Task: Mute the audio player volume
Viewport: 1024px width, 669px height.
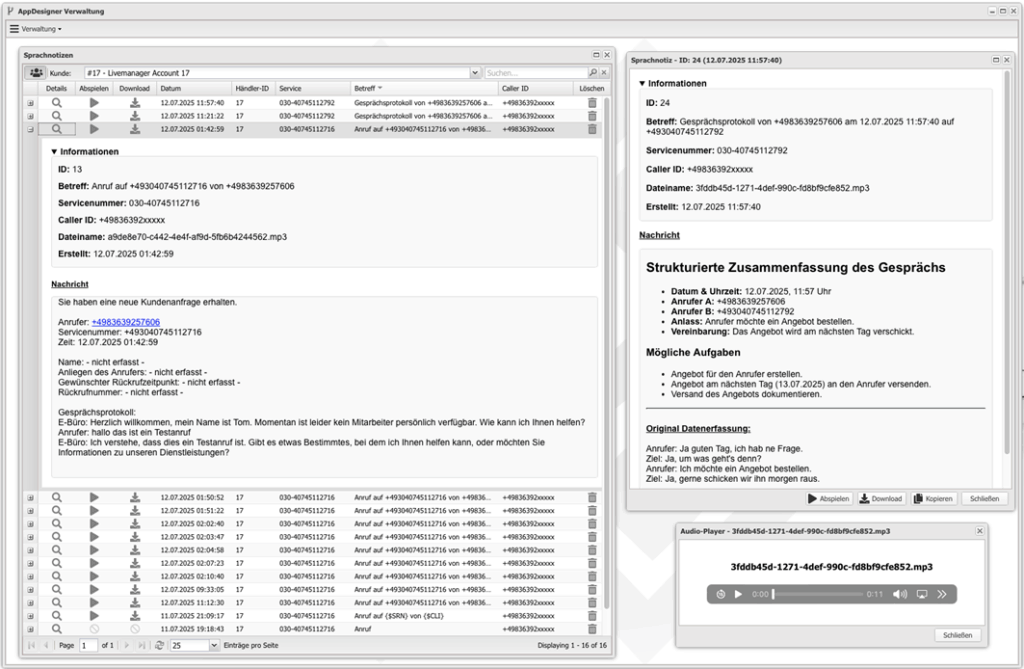Action: tap(900, 594)
